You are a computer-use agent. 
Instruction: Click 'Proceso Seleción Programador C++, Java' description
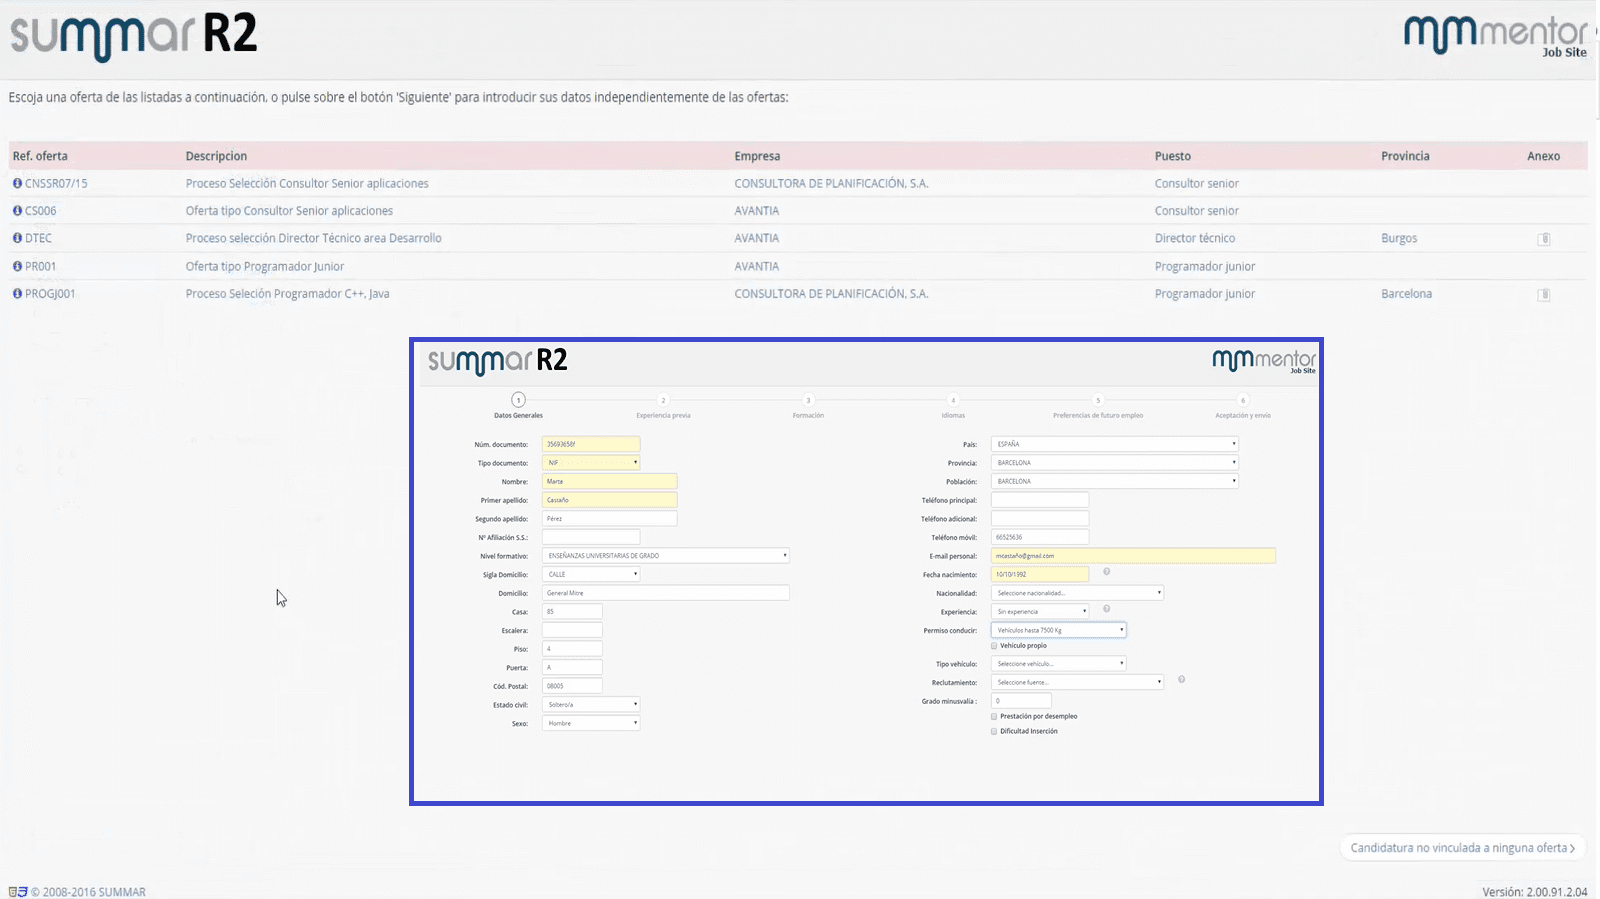(x=287, y=294)
